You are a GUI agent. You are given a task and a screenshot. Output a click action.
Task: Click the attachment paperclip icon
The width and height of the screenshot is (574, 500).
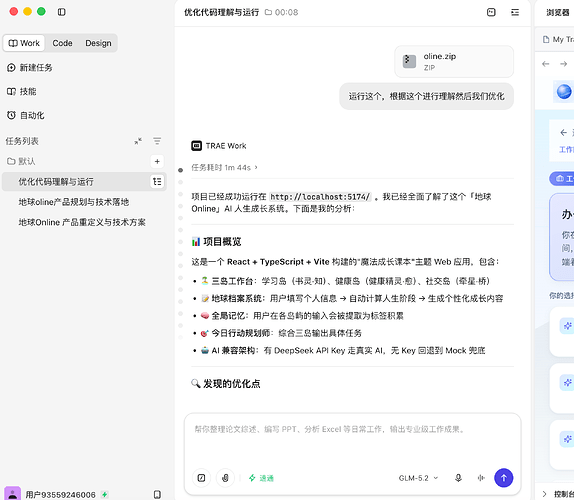225,478
